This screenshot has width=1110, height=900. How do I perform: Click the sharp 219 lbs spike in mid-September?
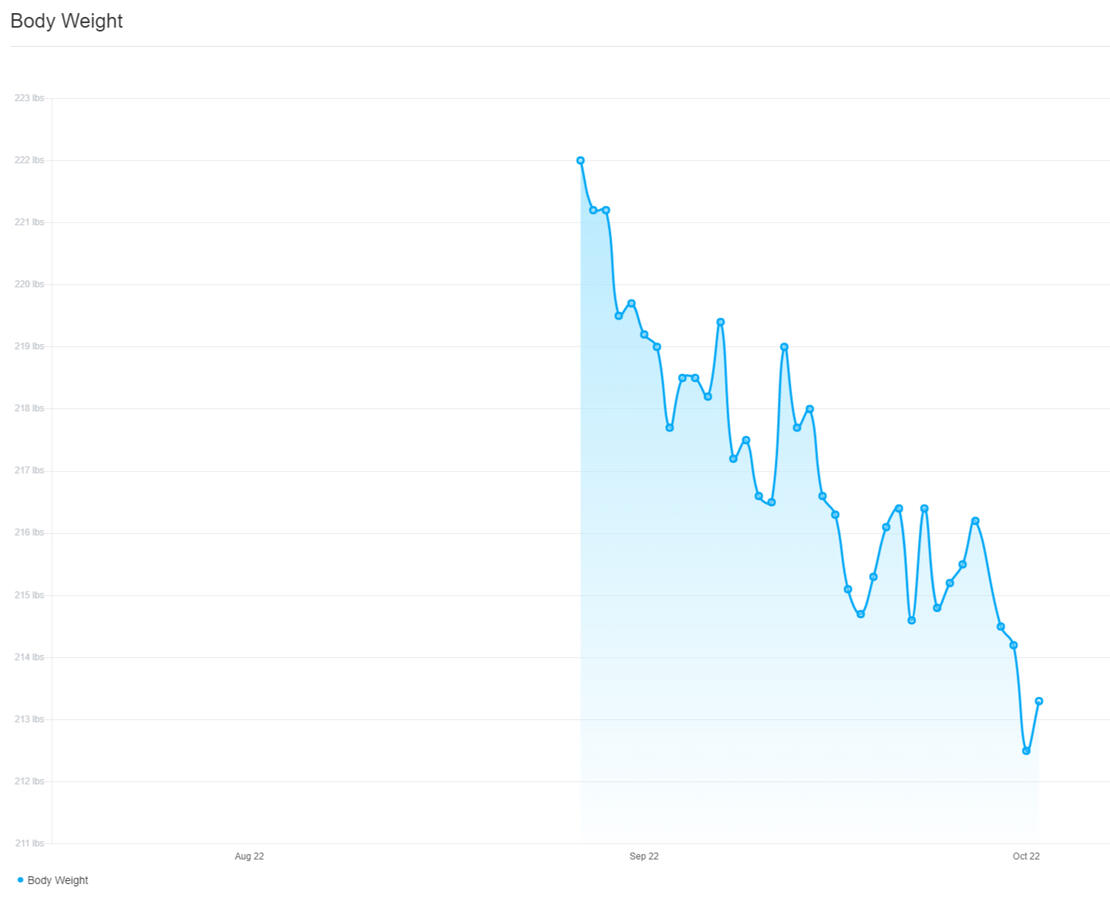(784, 347)
